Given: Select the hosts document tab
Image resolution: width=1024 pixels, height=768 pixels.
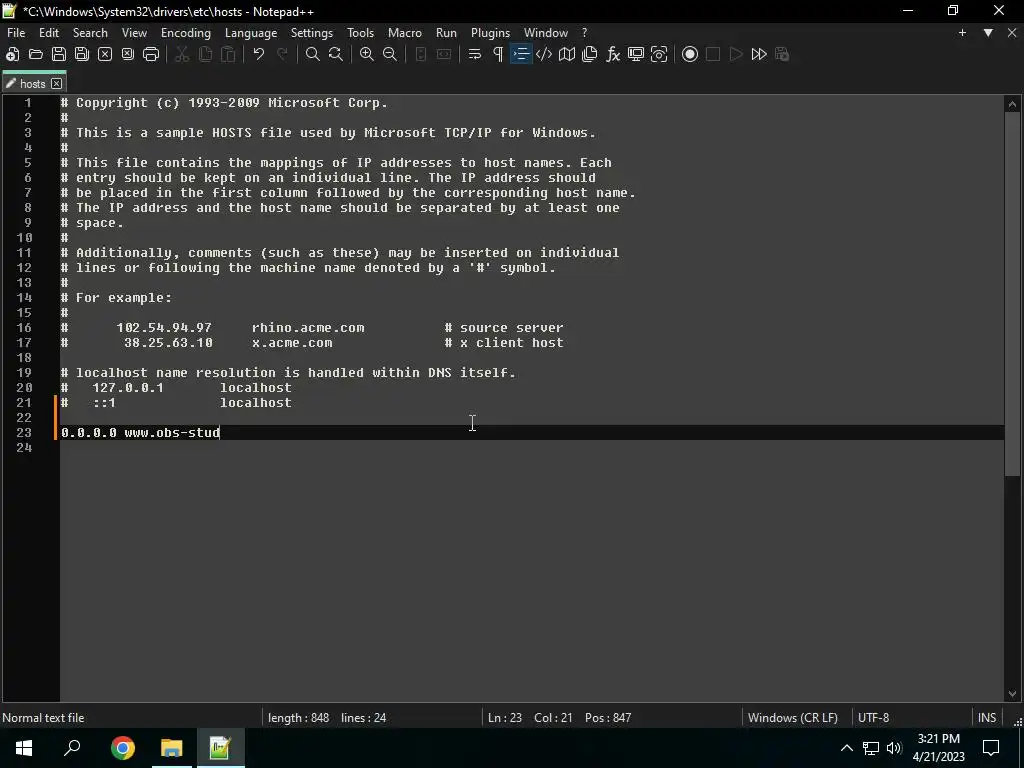Looking at the screenshot, I should point(33,84).
